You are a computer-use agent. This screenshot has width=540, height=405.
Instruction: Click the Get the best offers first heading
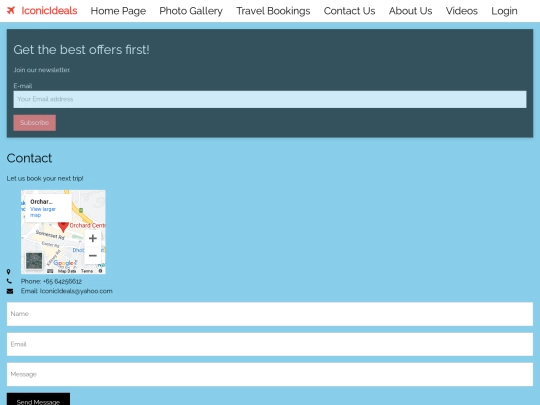82,50
